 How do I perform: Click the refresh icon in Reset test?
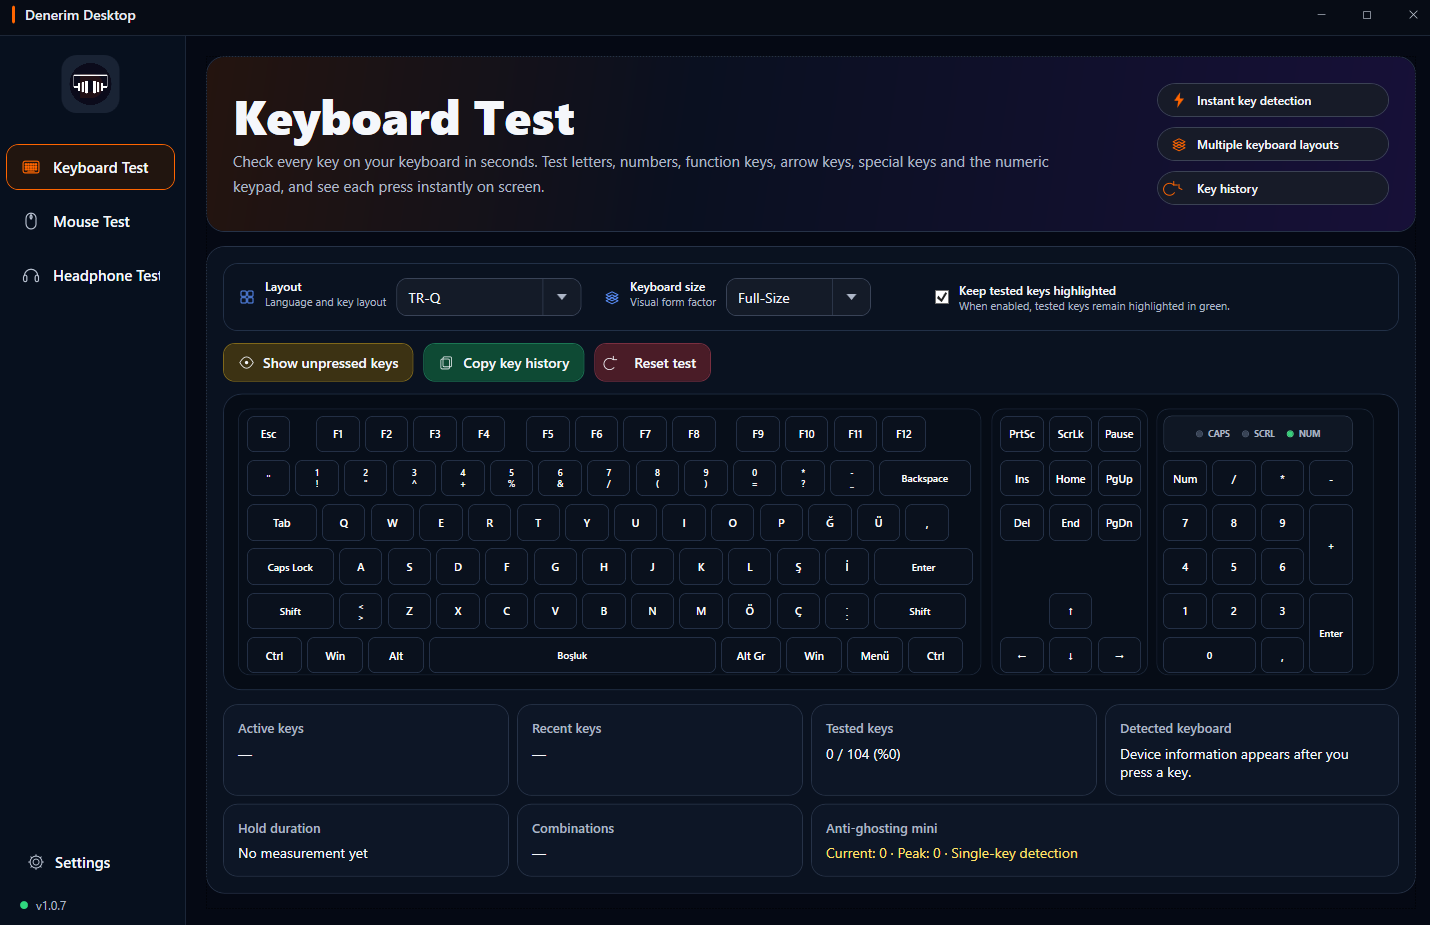click(610, 363)
